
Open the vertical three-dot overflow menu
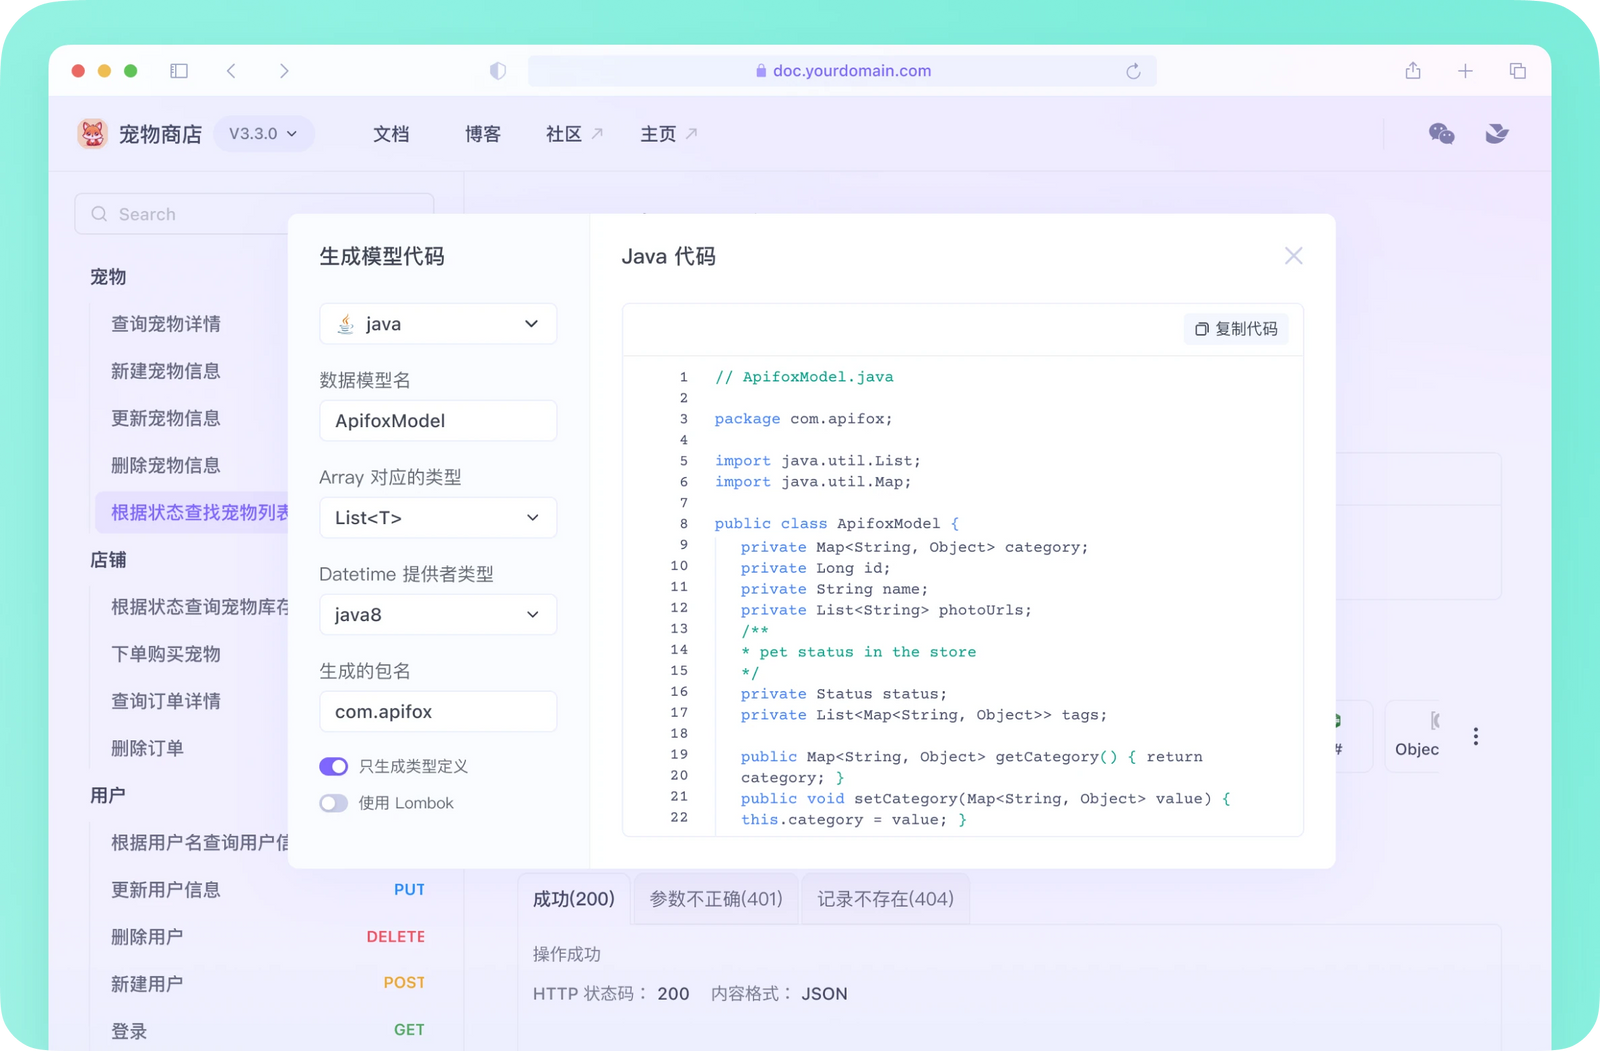click(1475, 735)
